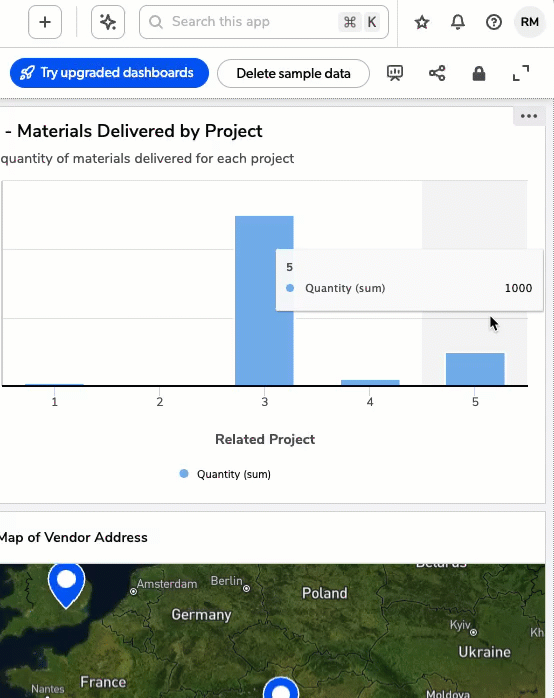Open the chart widget three-dot menu
Image resolution: width=554 pixels, height=698 pixels.
click(x=529, y=116)
